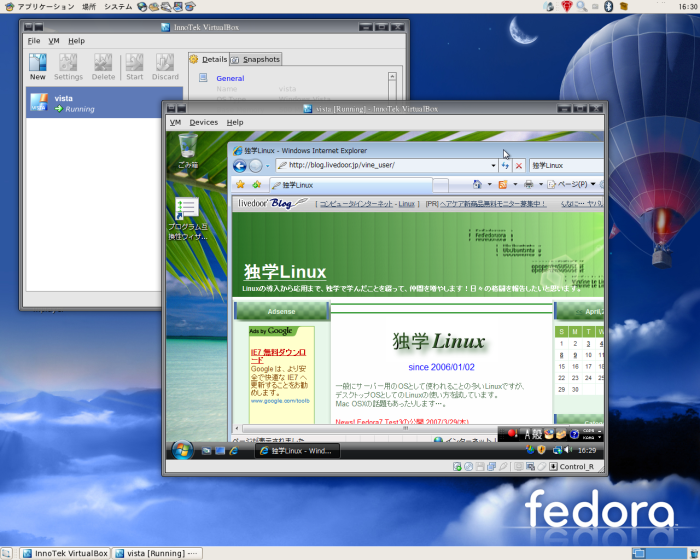The image size is (700, 560).
Task: Click the Internet Explorer Forward button
Action: [x=255, y=166]
